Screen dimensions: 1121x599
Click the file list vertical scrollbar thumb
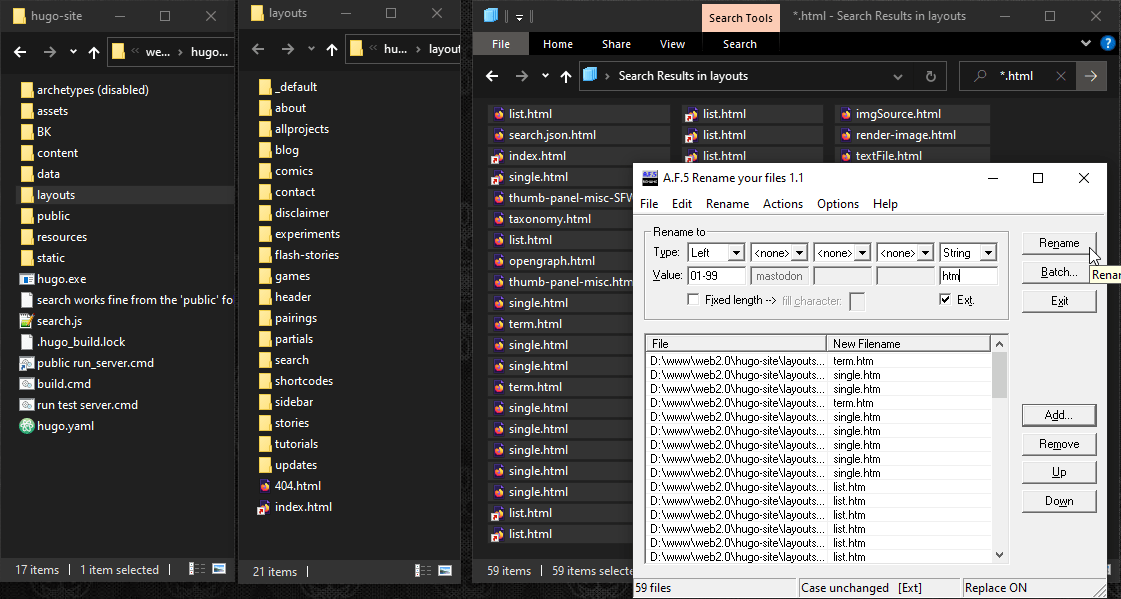tap(999, 377)
